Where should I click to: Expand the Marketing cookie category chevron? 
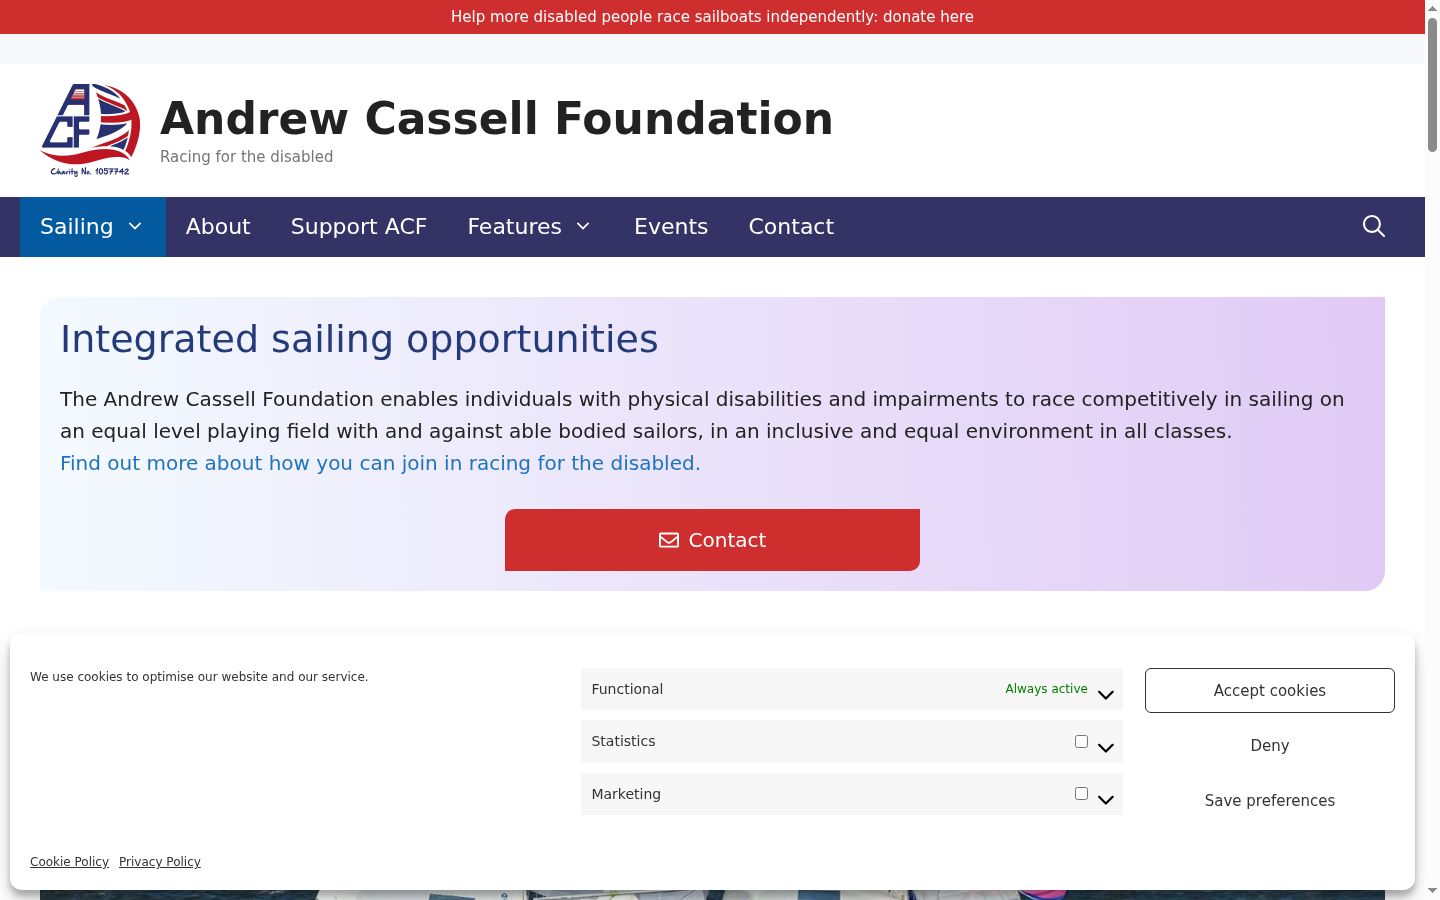(x=1106, y=799)
